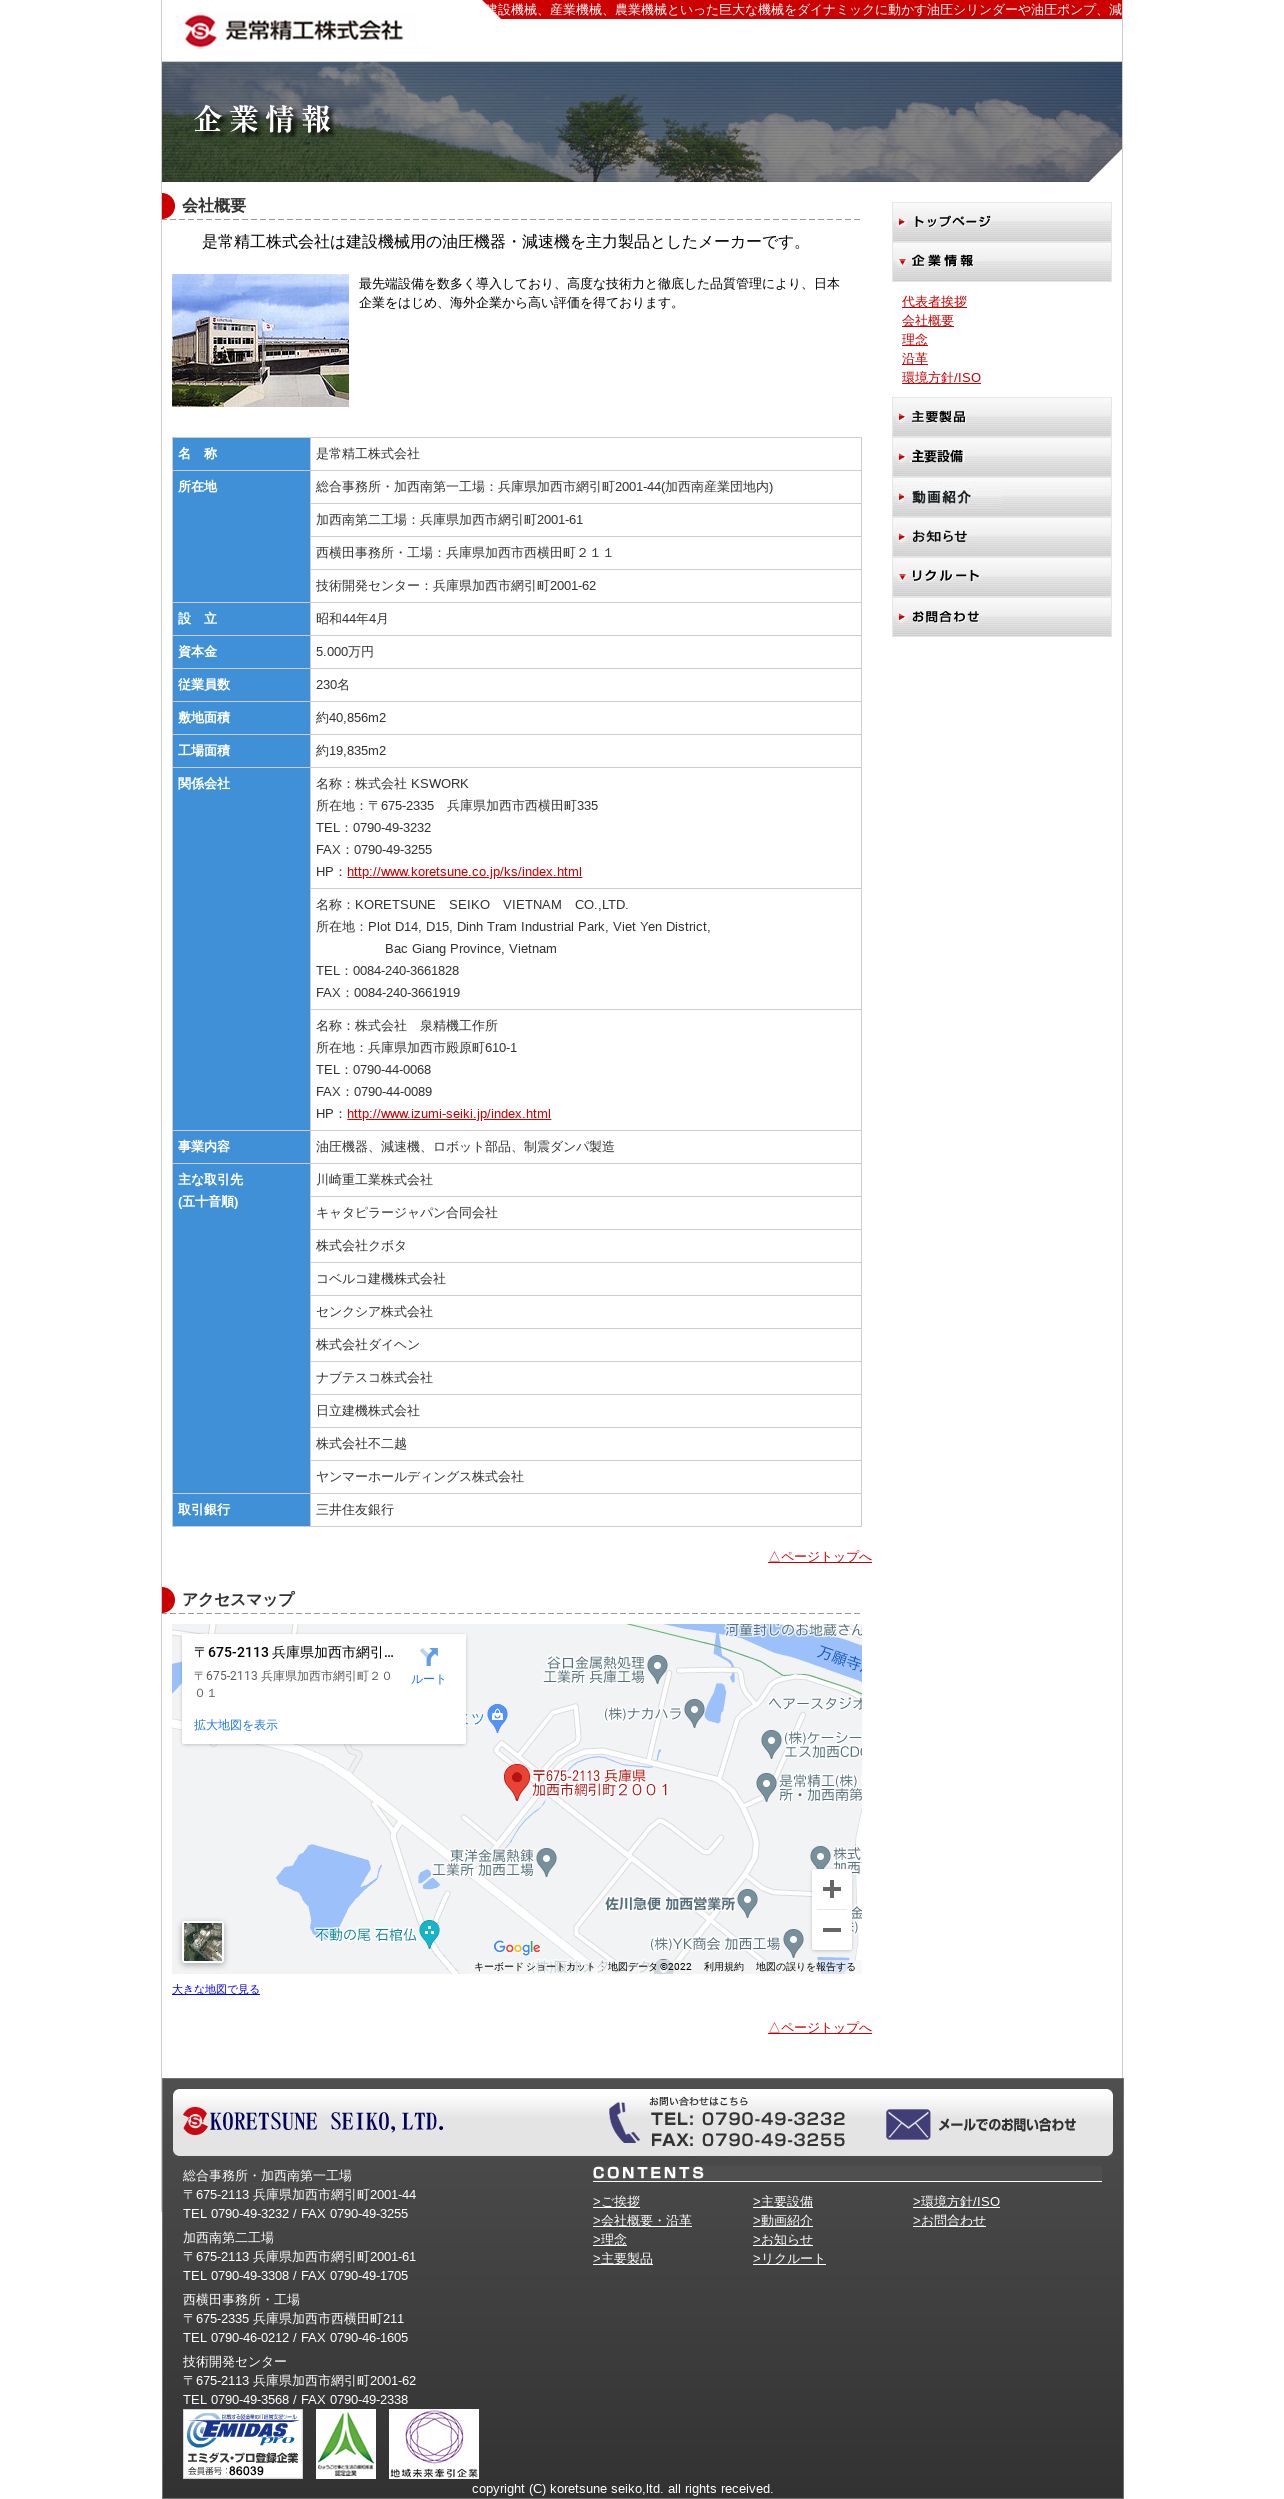Click the EMIDAS Pro registered company badge
Screen dimensions: 1284x2499
(242, 2443)
